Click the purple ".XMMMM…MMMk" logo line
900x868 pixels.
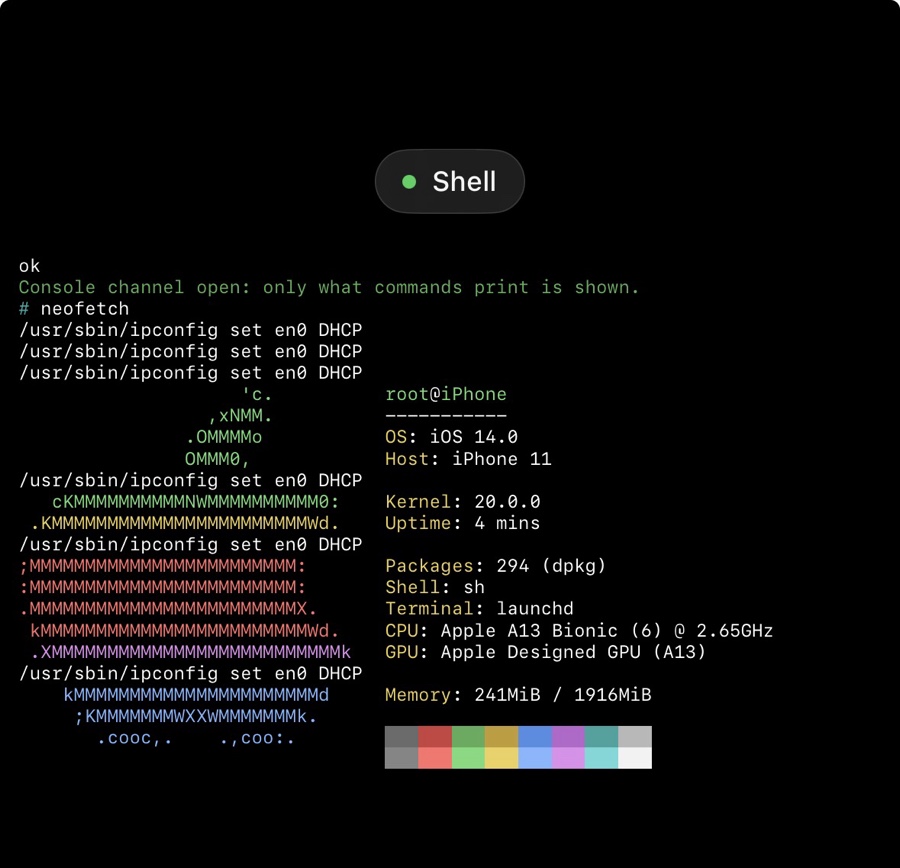point(191,652)
